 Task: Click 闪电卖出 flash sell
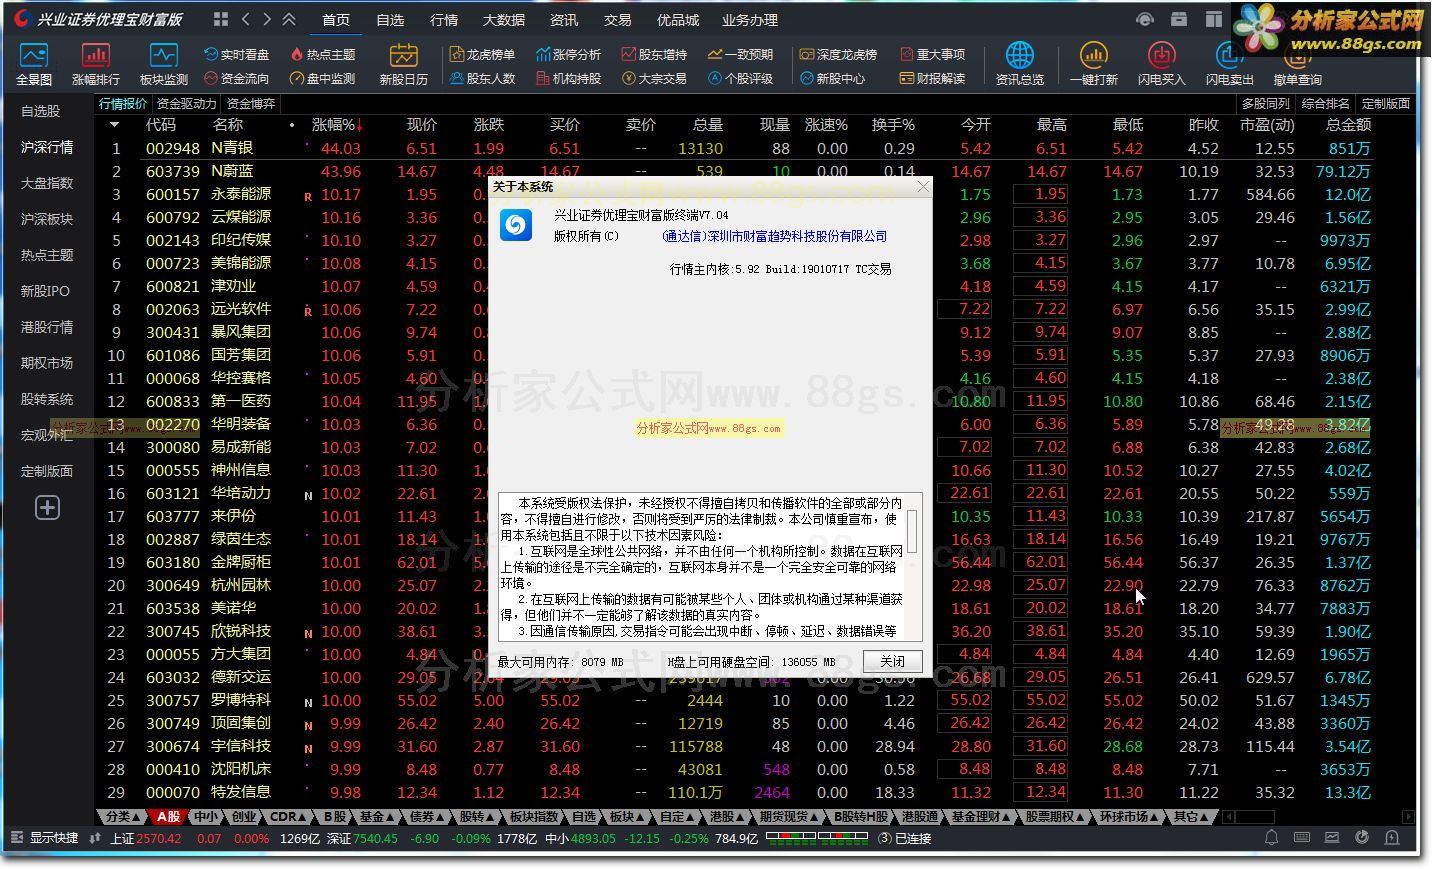click(x=1229, y=64)
